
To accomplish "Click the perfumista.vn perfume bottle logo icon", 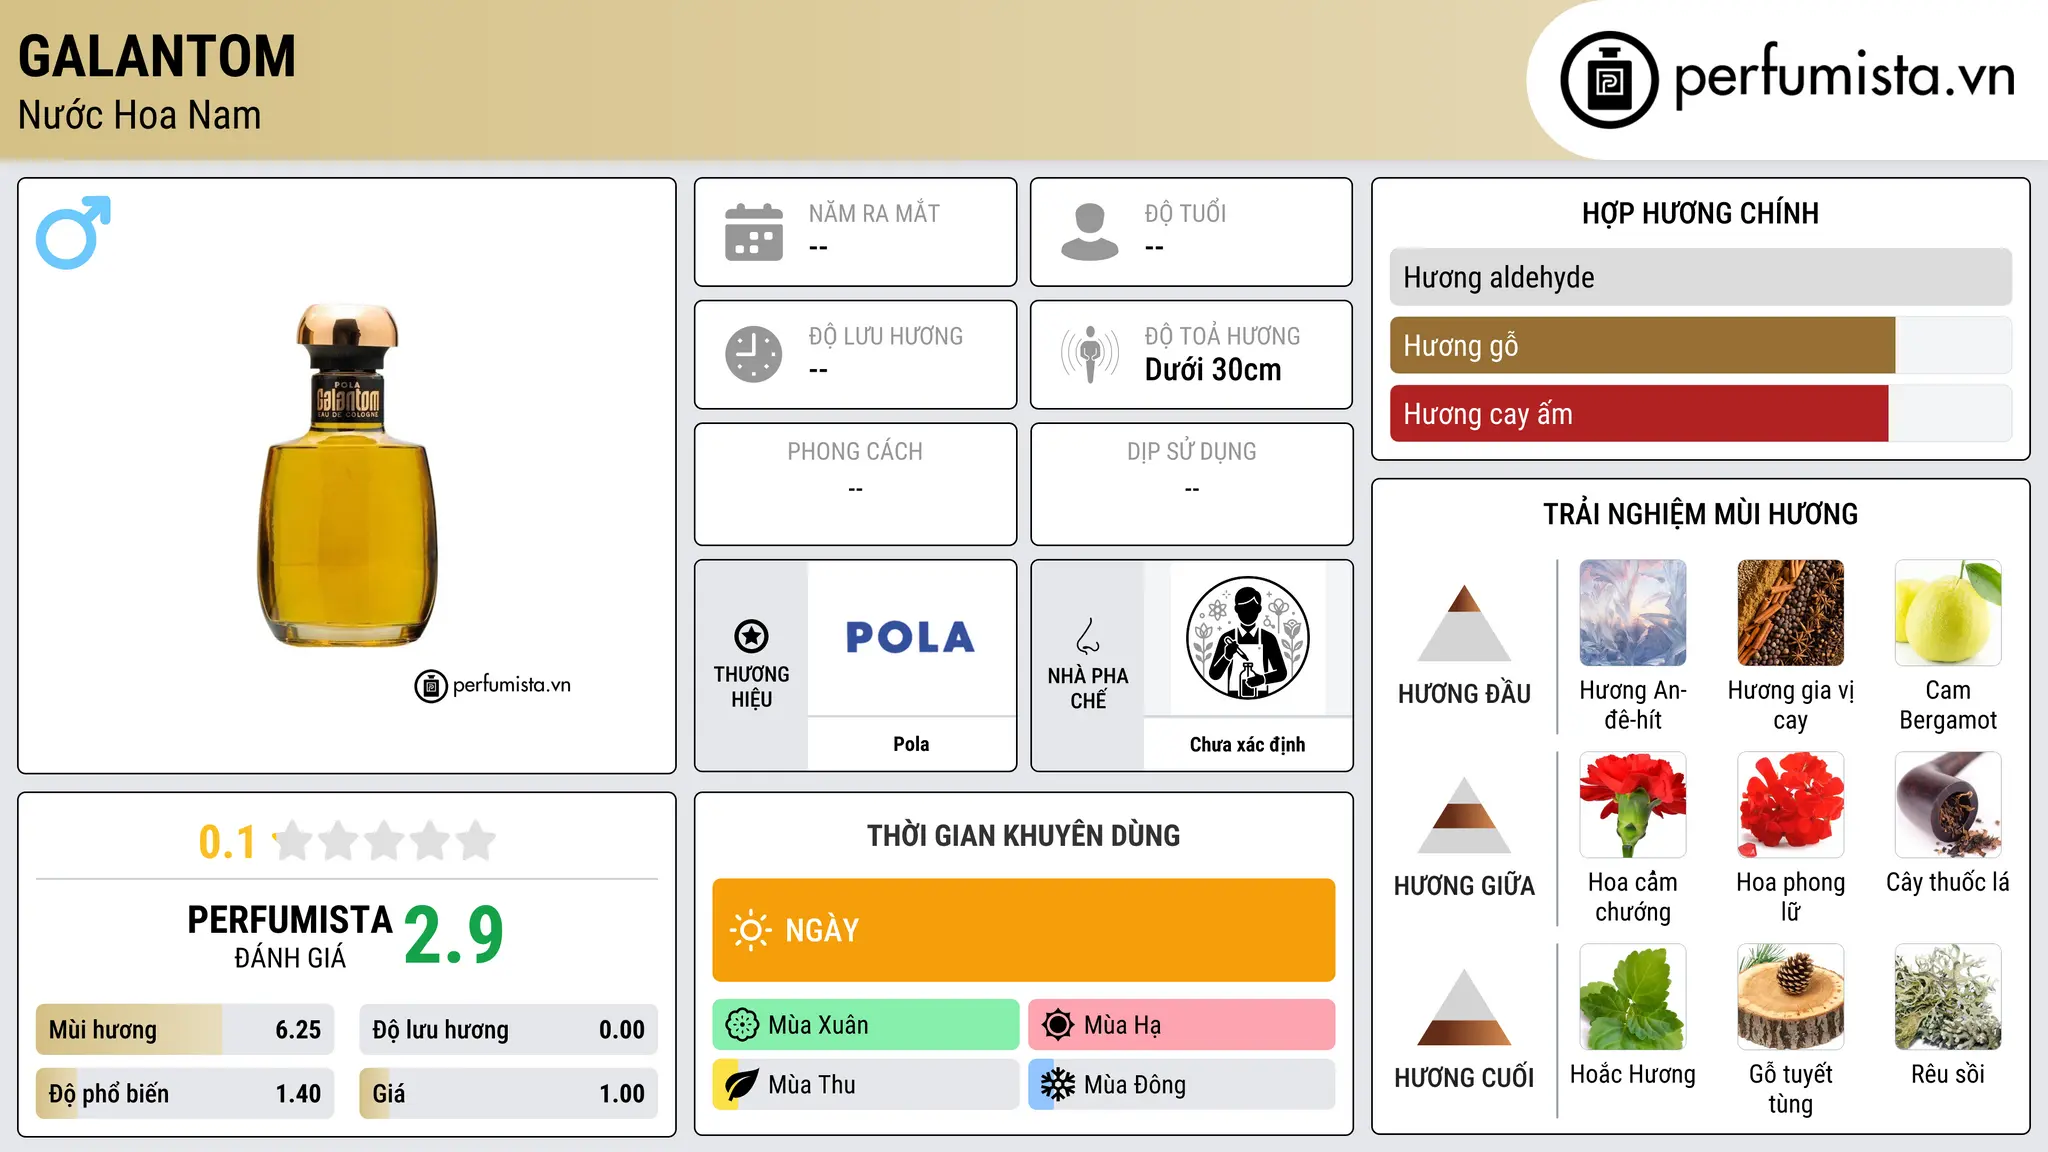I will coord(1609,80).
